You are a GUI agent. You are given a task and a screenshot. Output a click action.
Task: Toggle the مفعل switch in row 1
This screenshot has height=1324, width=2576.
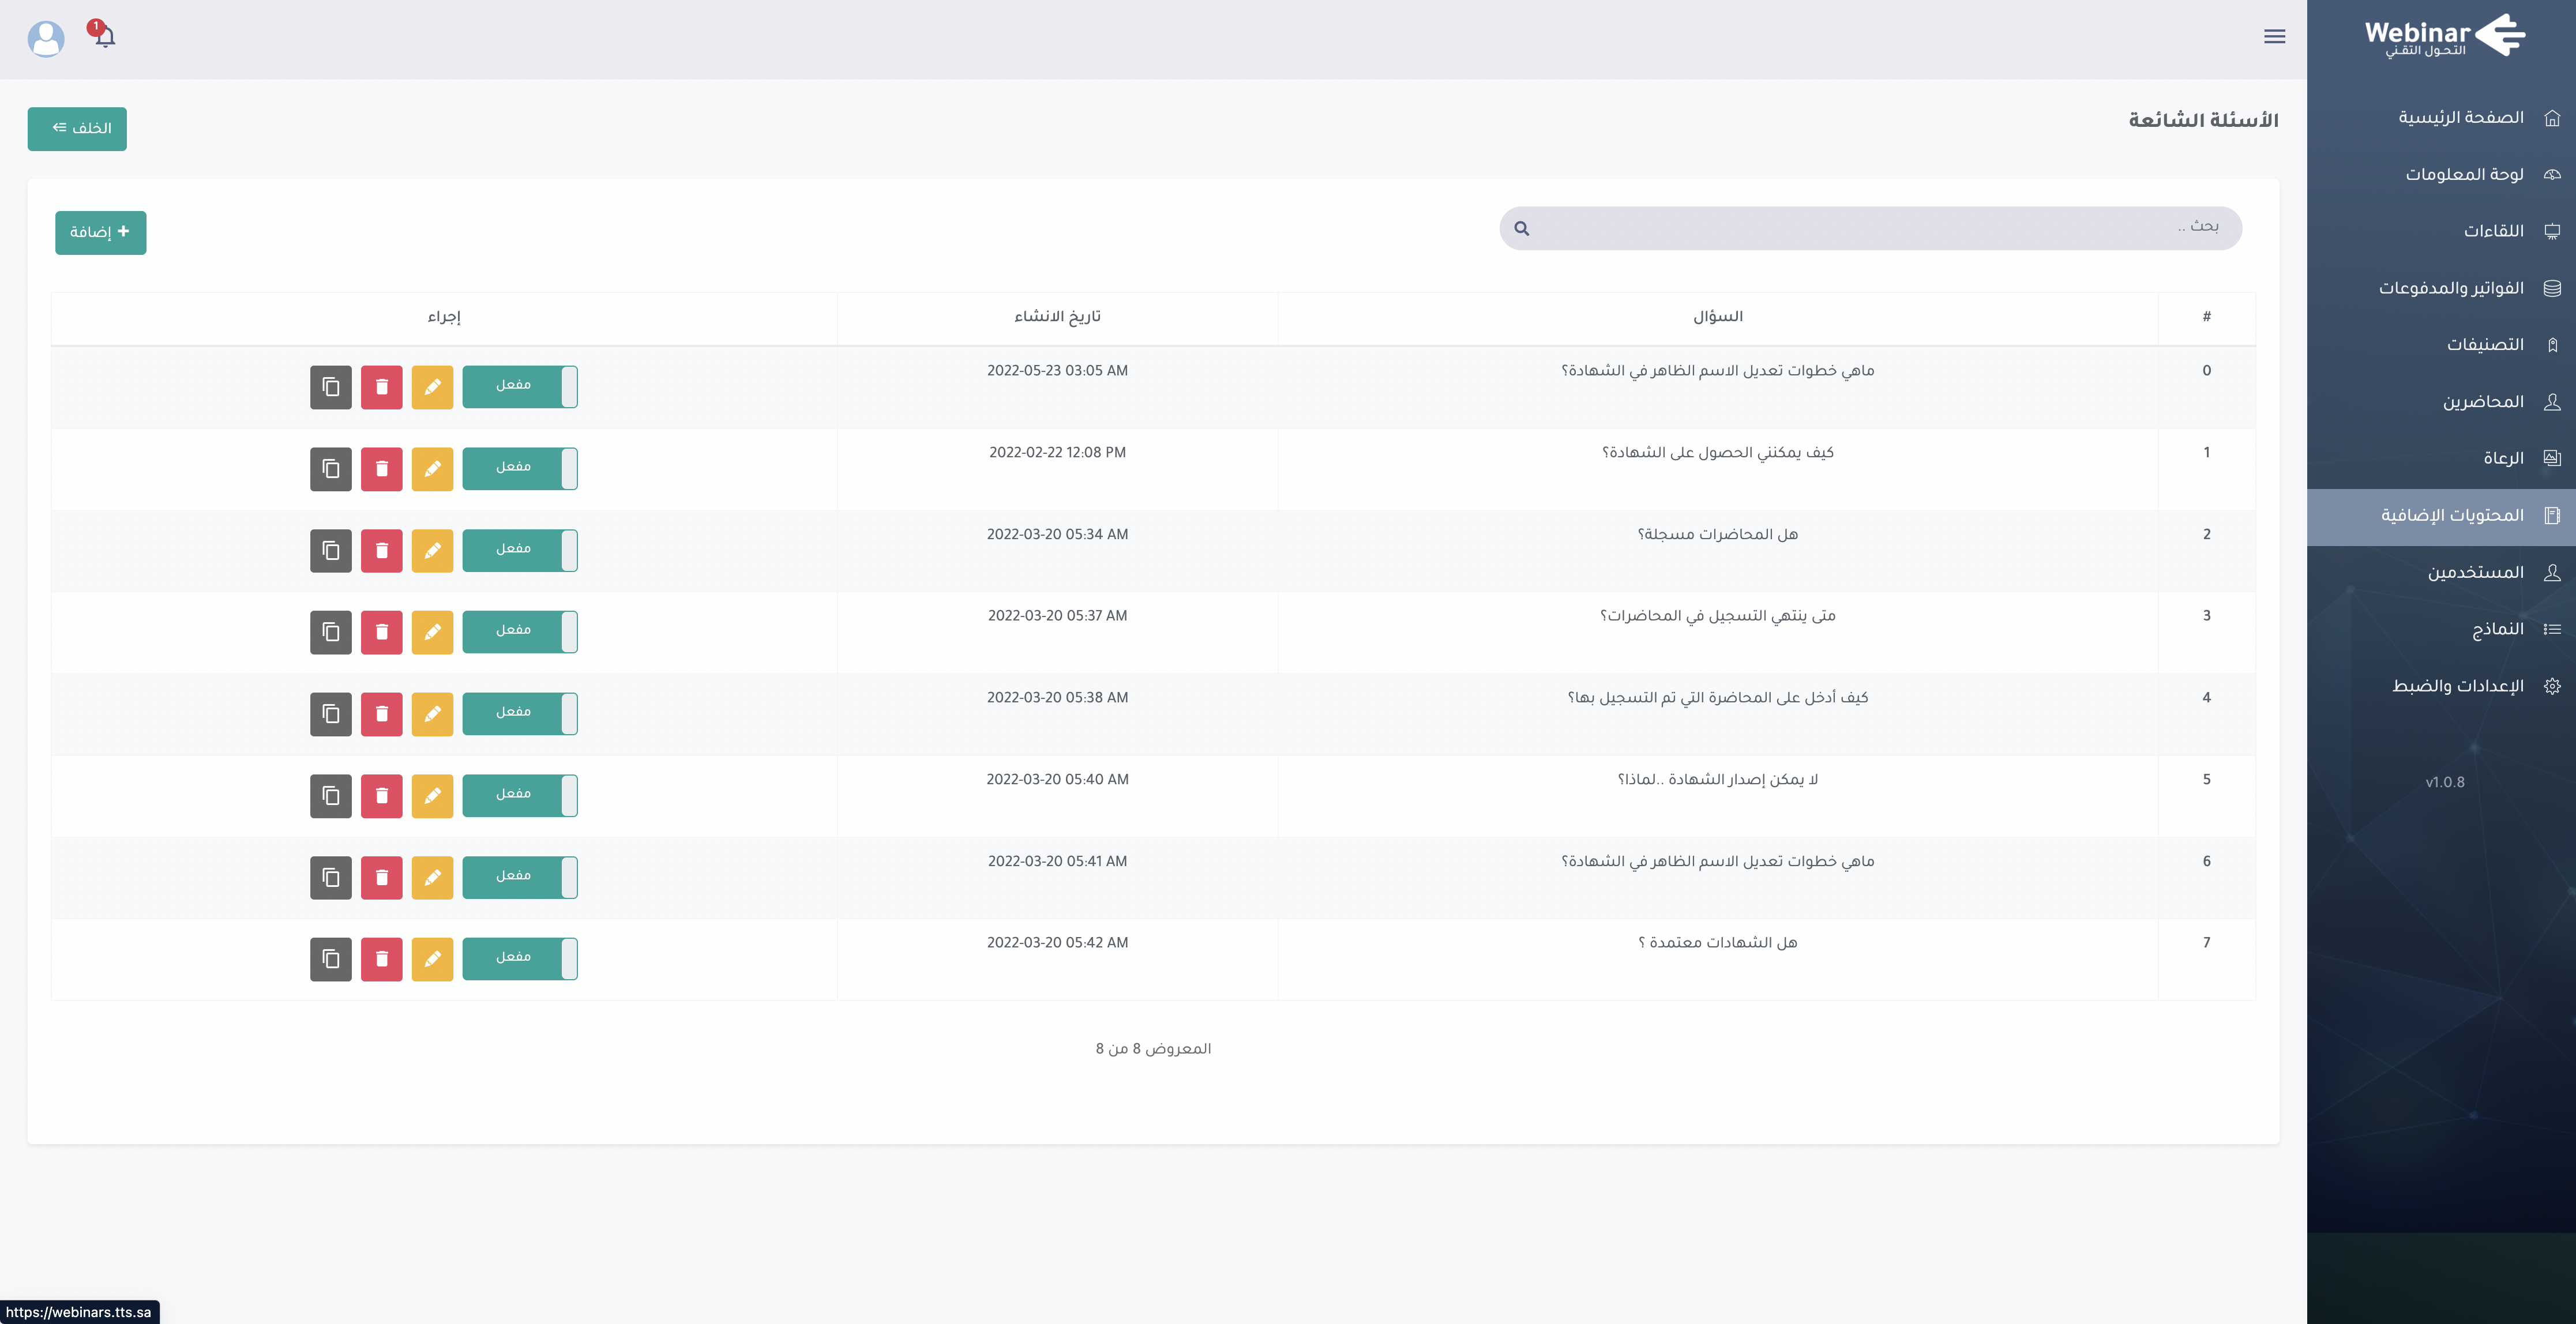click(520, 469)
